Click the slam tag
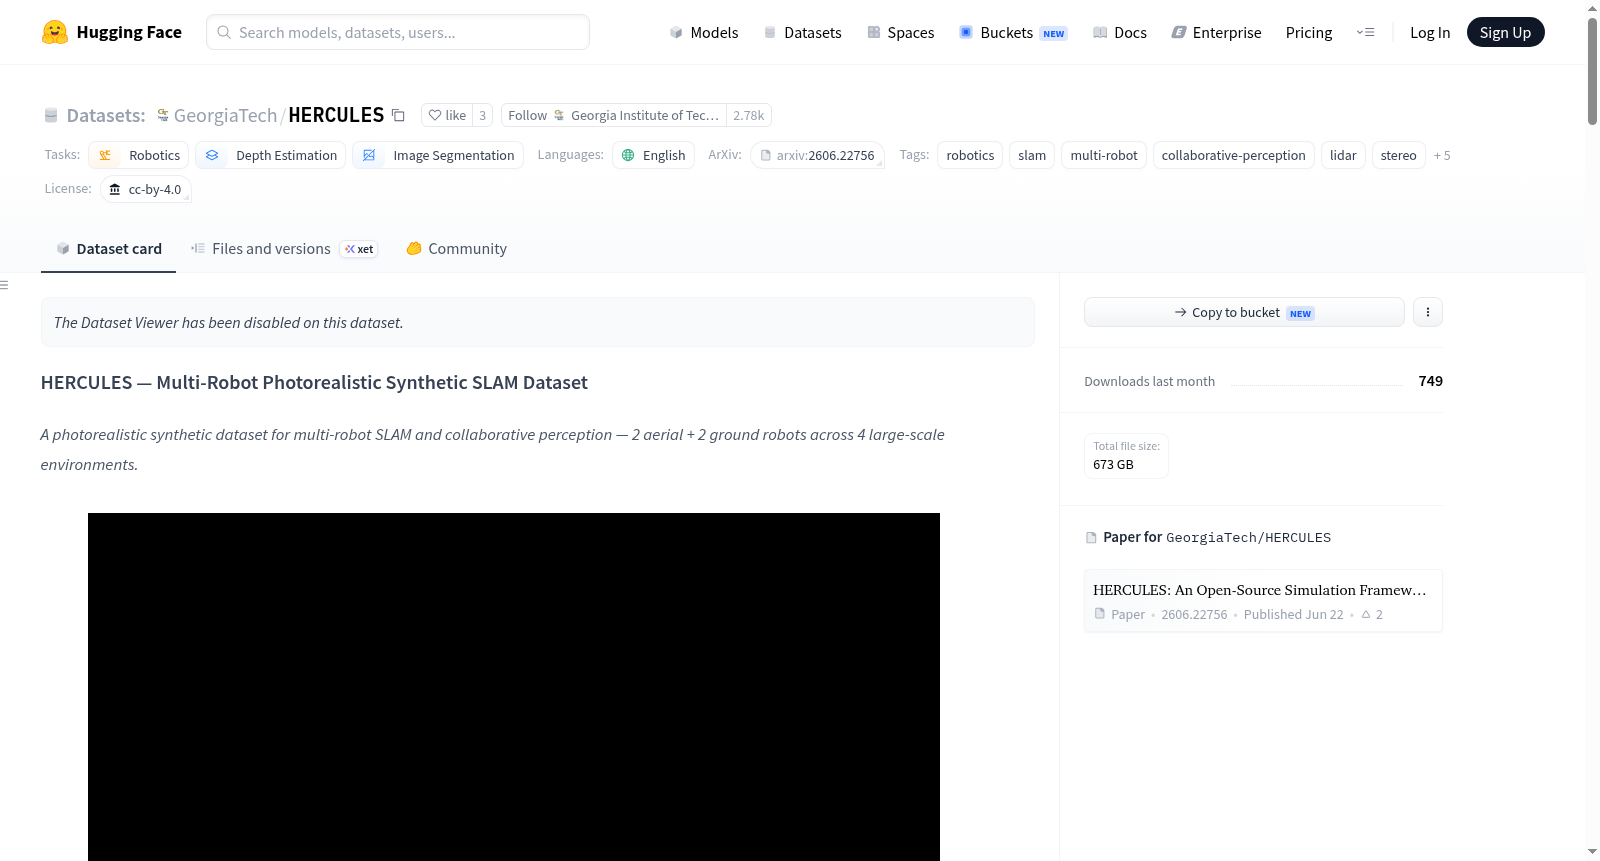The height and width of the screenshot is (861, 1600). (1032, 155)
